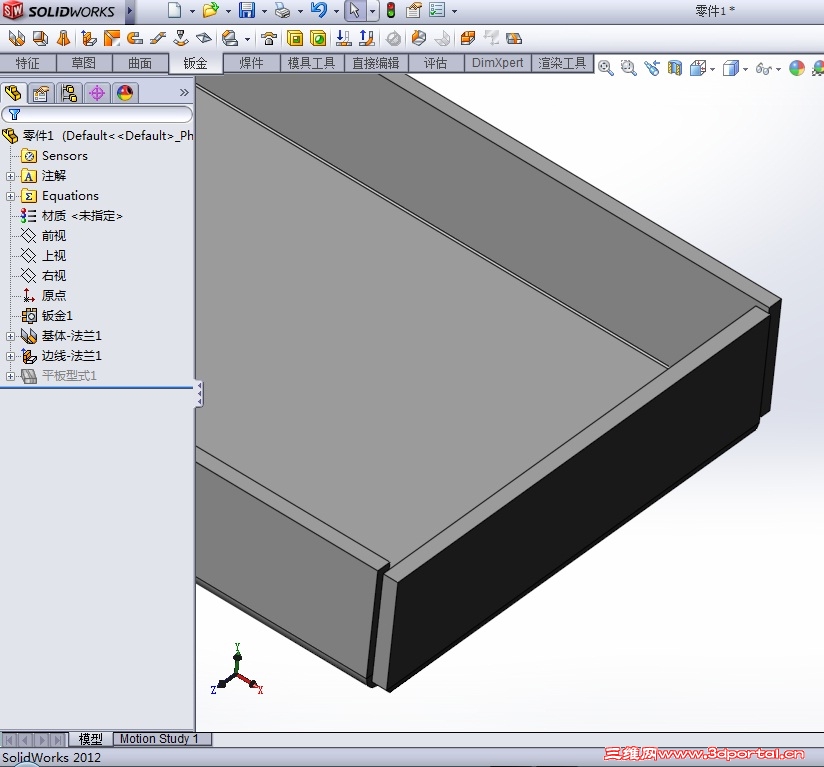This screenshot has width=824, height=767.
Task: Select the Lofted Bend tool
Action: click(x=64, y=38)
